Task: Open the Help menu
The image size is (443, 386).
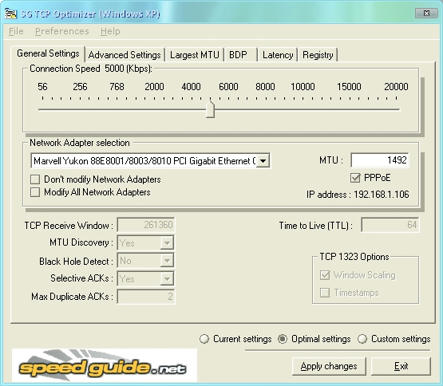Action: click(110, 31)
